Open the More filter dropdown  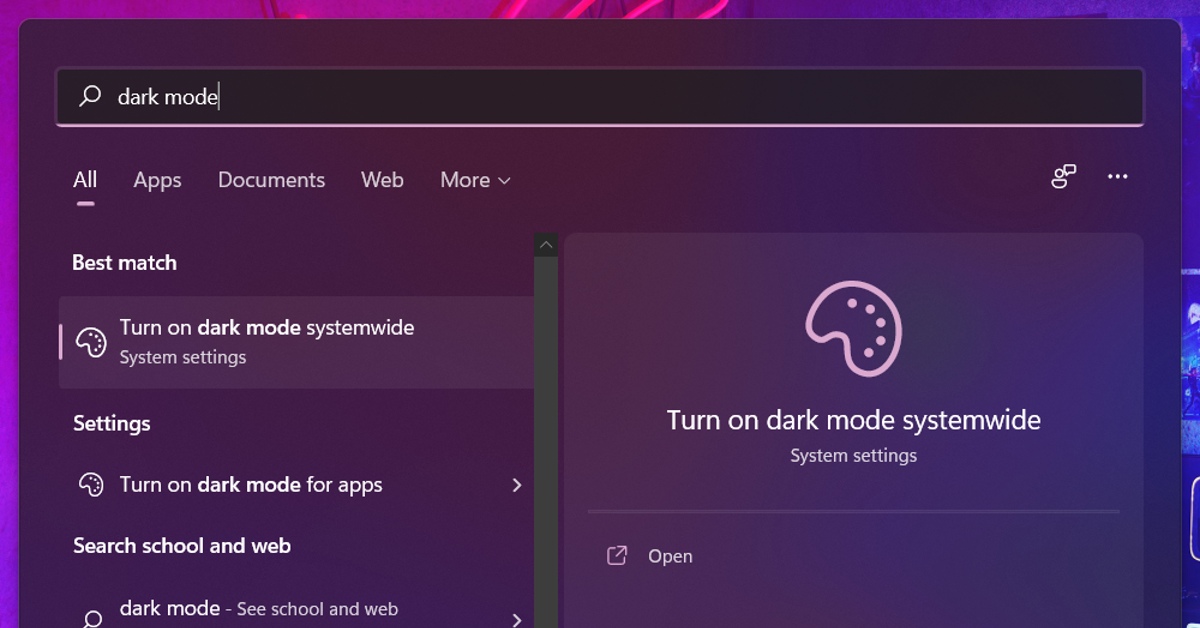(x=474, y=180)
